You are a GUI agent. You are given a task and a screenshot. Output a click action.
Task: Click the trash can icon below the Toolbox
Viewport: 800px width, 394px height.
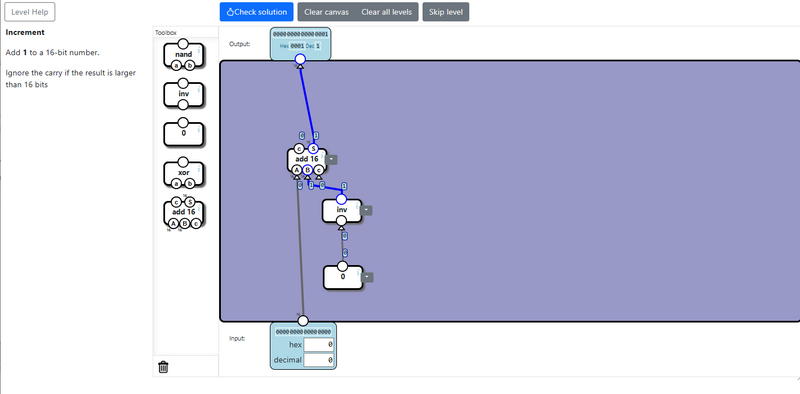point(163,366)
